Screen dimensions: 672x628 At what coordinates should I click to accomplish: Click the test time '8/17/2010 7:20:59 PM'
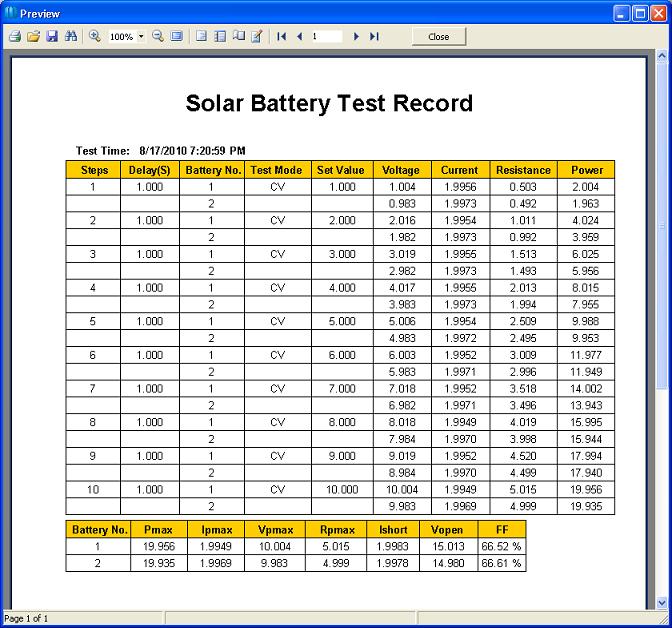pos(192,150)
